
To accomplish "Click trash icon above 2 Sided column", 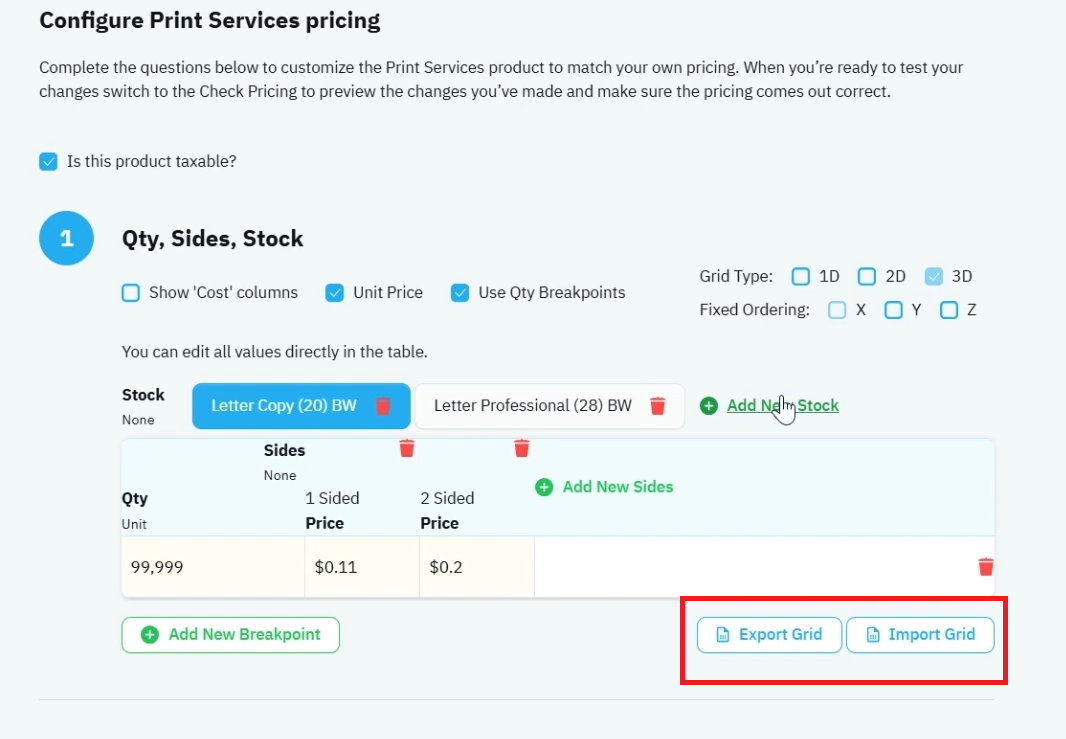I will click(x=521, y=449).
